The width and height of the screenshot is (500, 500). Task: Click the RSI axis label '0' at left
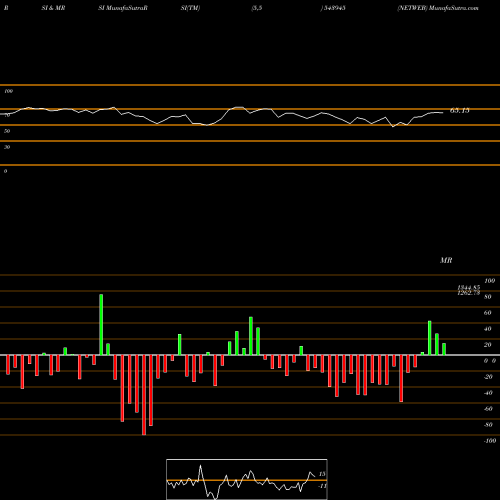click(5, 171)
